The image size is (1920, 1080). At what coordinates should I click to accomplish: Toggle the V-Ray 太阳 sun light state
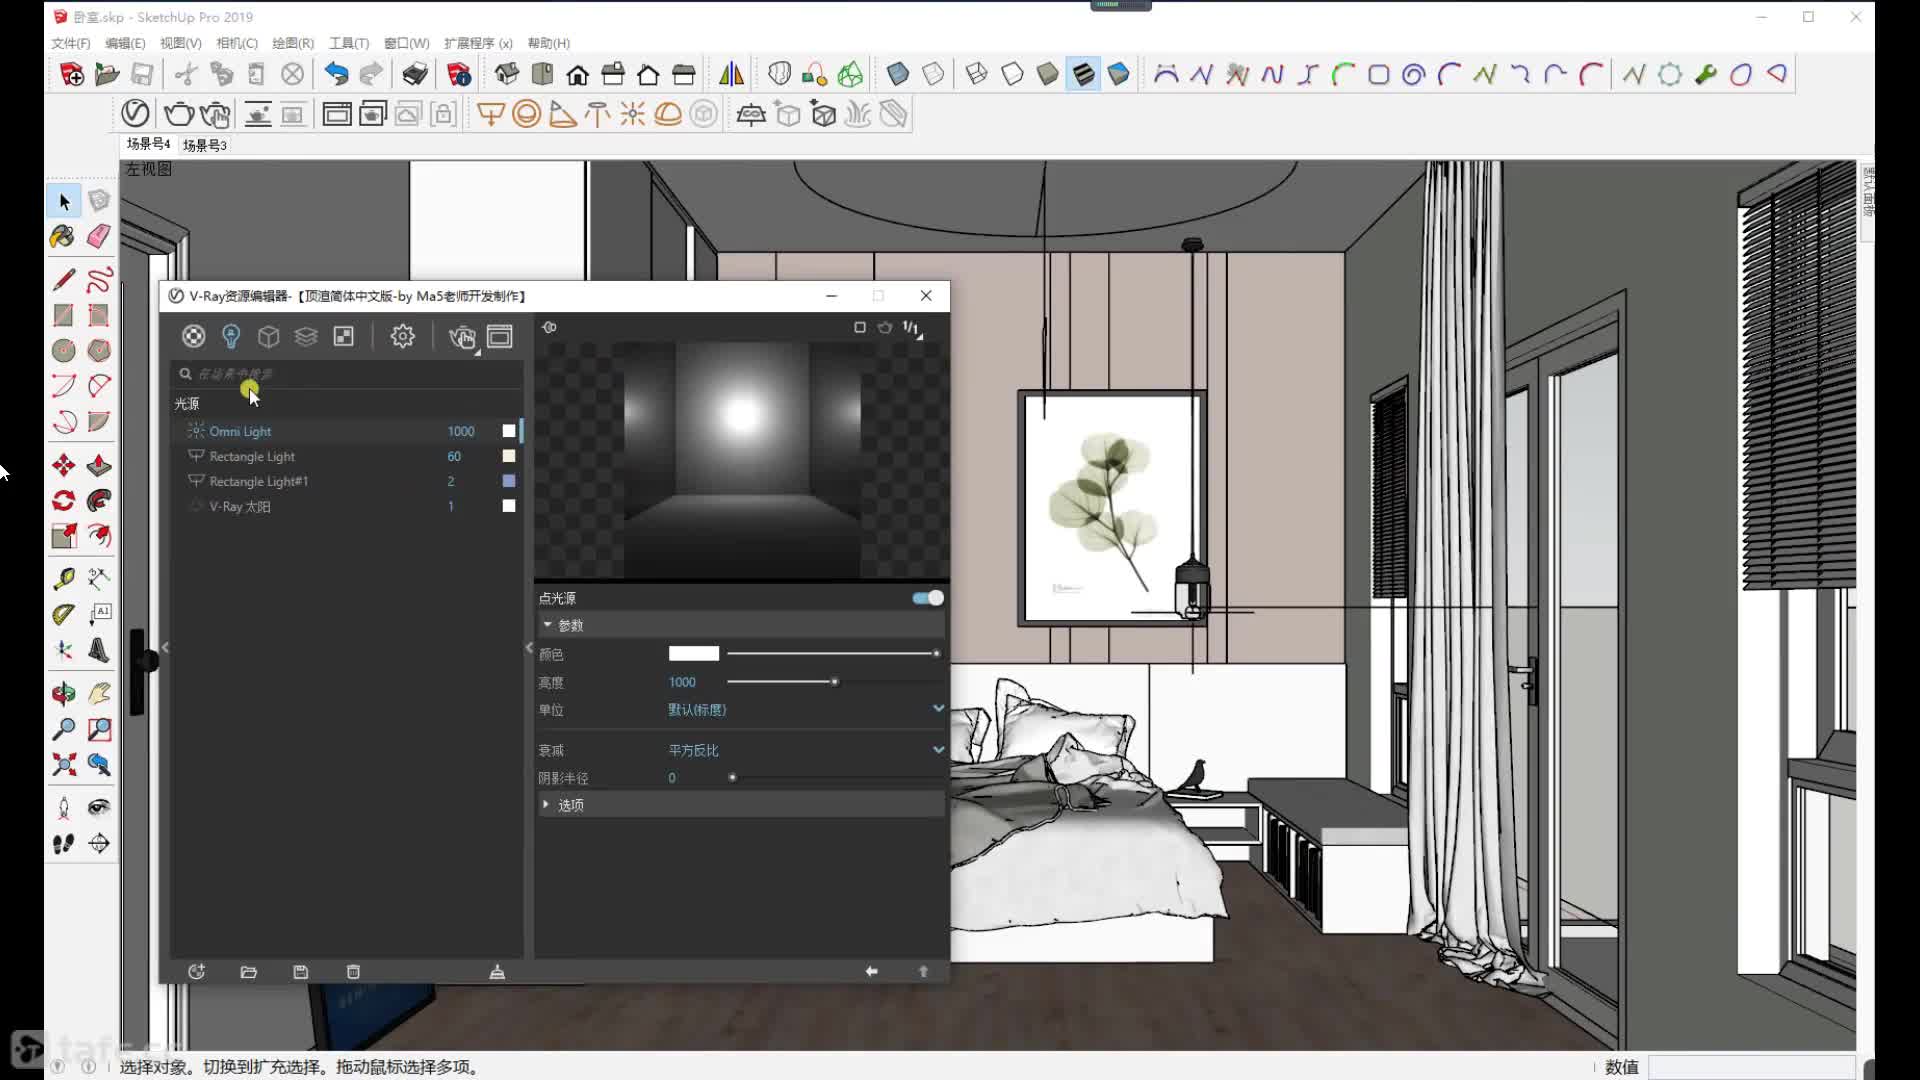pyautogui.click(x=196, y=506)
